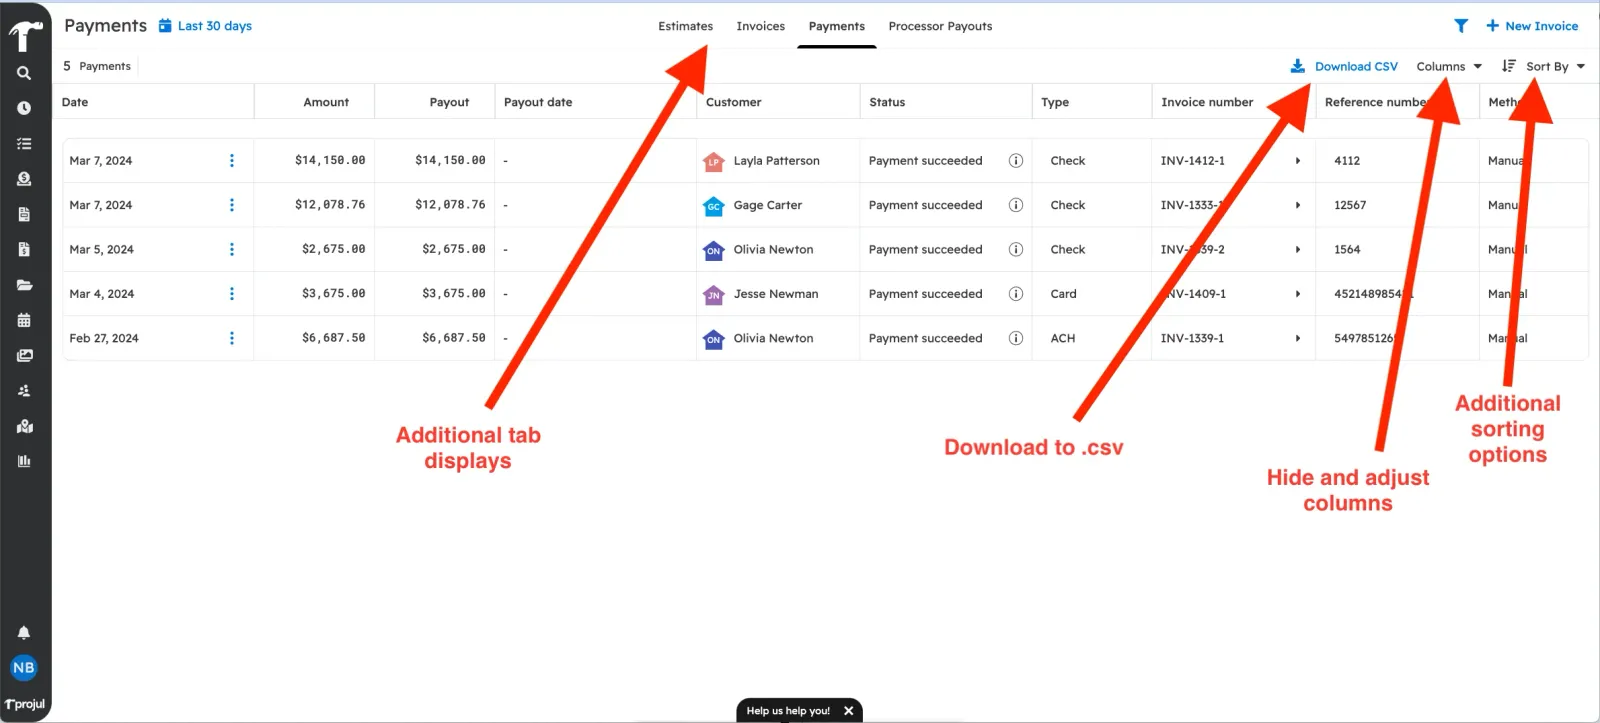The image size is (1600, 723).
Task: Click Jesse Newman's JN avatar icon
Action: click(x=713, y=295)
